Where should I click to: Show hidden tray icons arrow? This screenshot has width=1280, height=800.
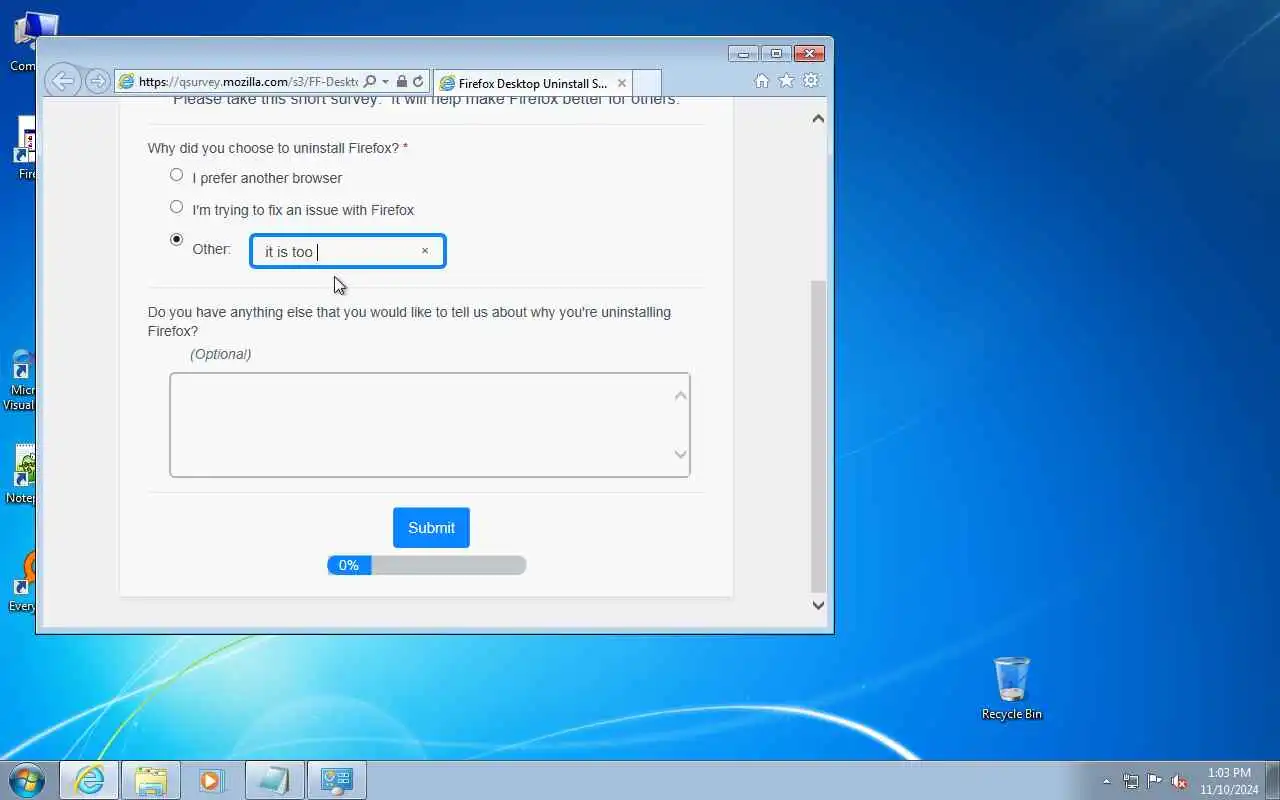(x=1106, y=781)
